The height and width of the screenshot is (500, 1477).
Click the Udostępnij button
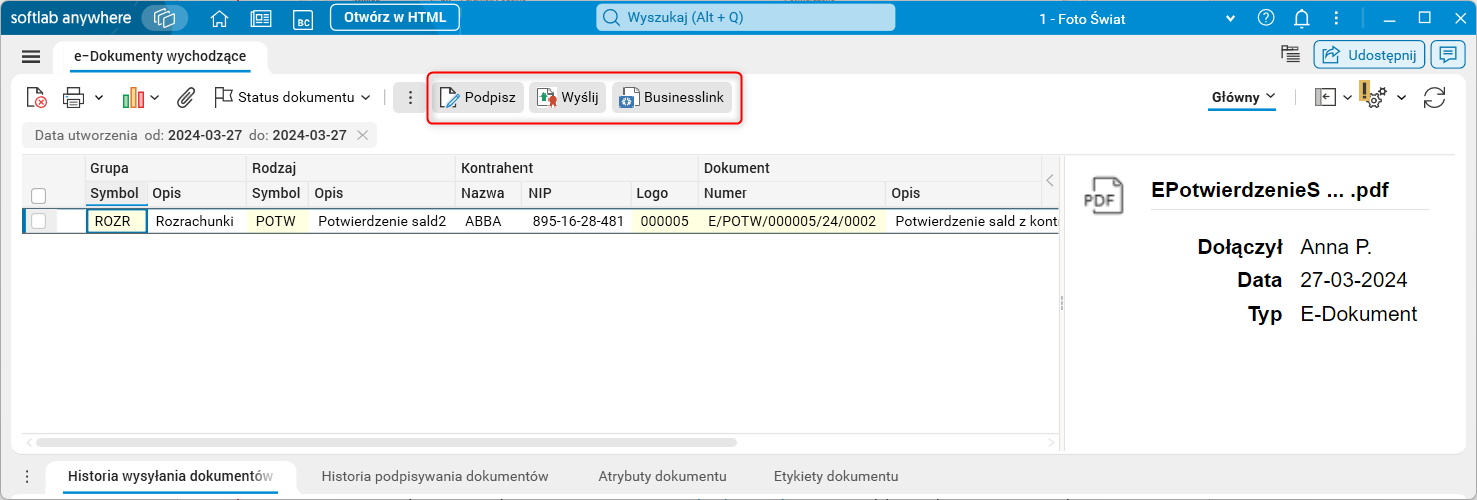[1369, 55]
